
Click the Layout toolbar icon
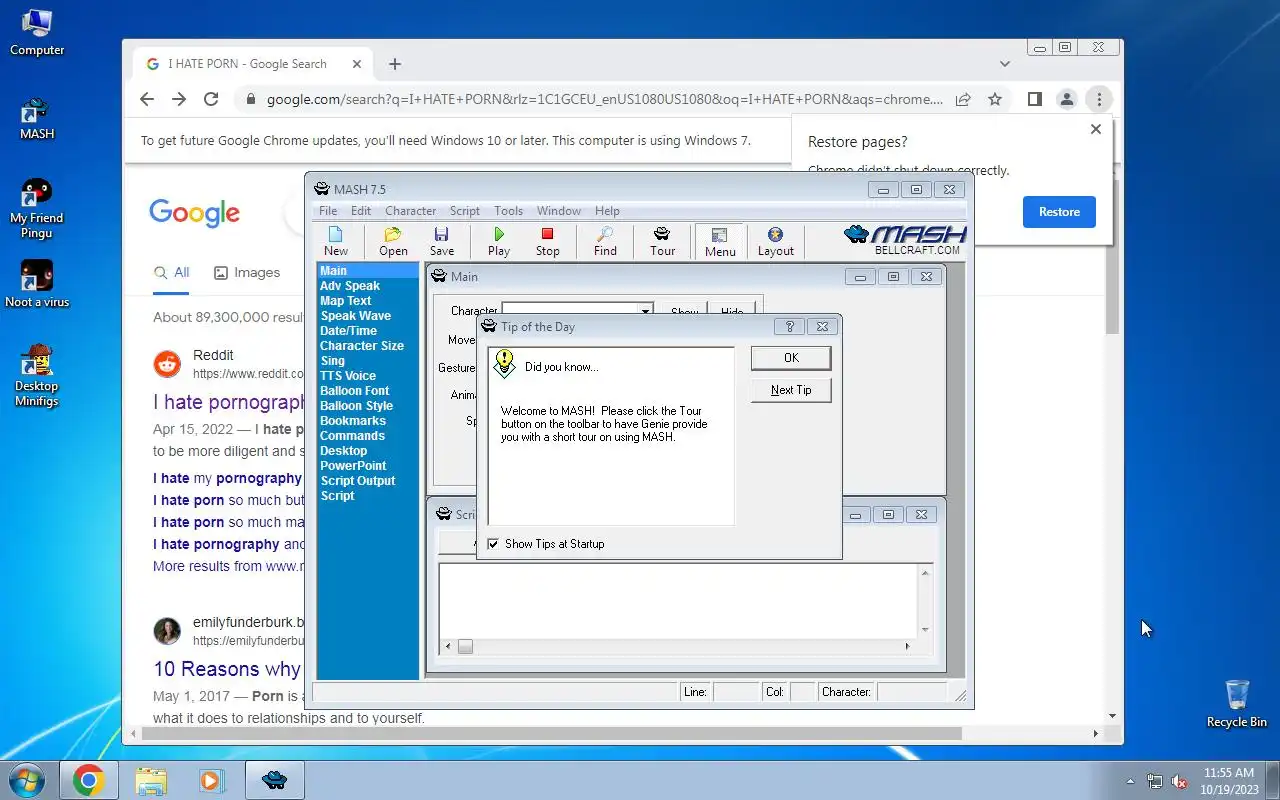click(x=775, y=241)
